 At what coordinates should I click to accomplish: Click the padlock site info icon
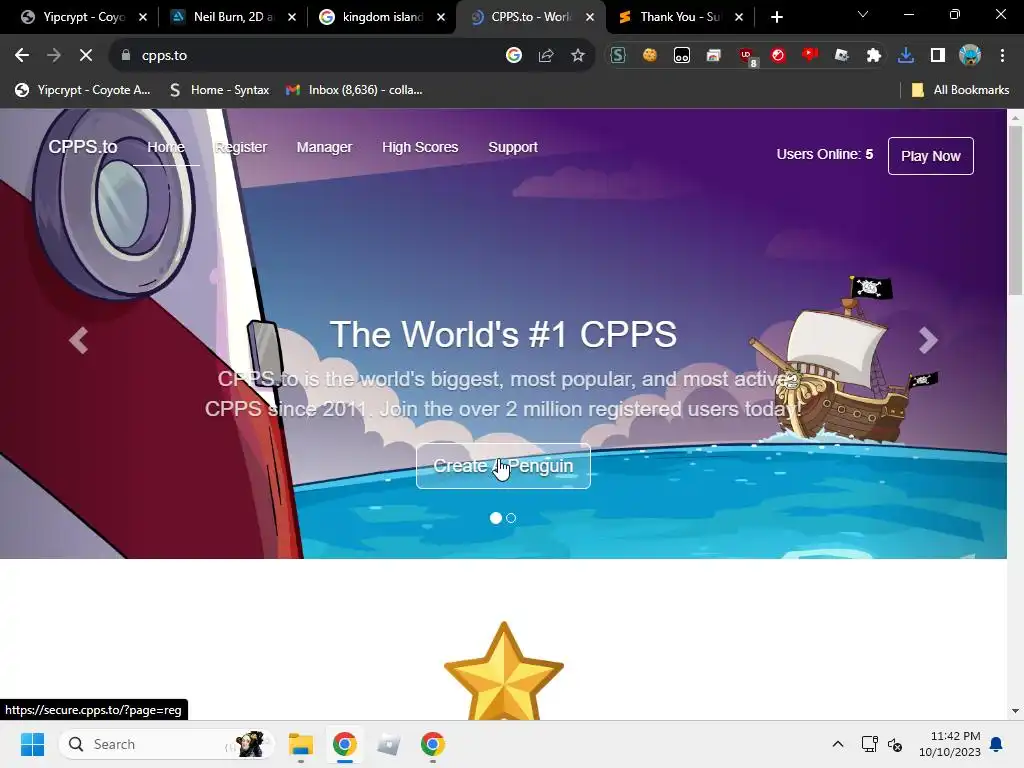click(126, 56)
